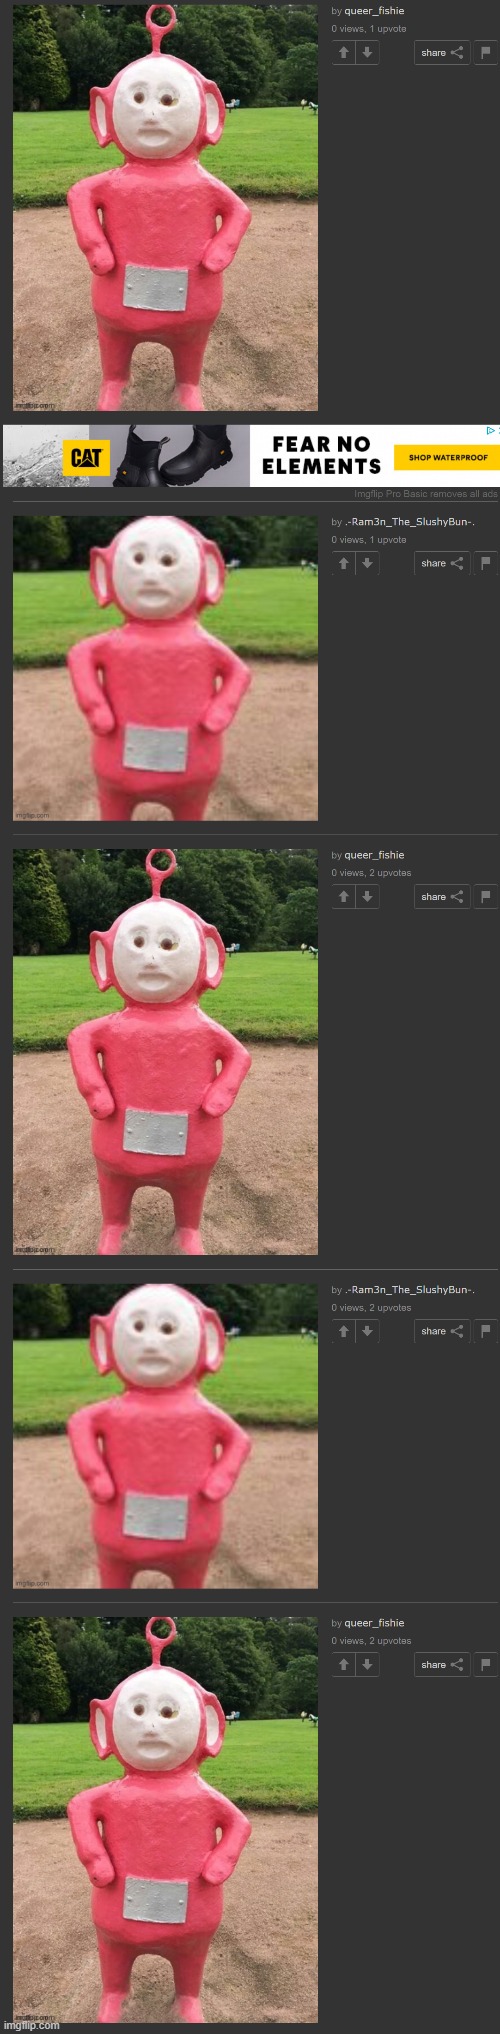This screenshot has height=2034, width=500.
Task: Flag the first queer_fishie post
Action: click(x=486, y=53)
